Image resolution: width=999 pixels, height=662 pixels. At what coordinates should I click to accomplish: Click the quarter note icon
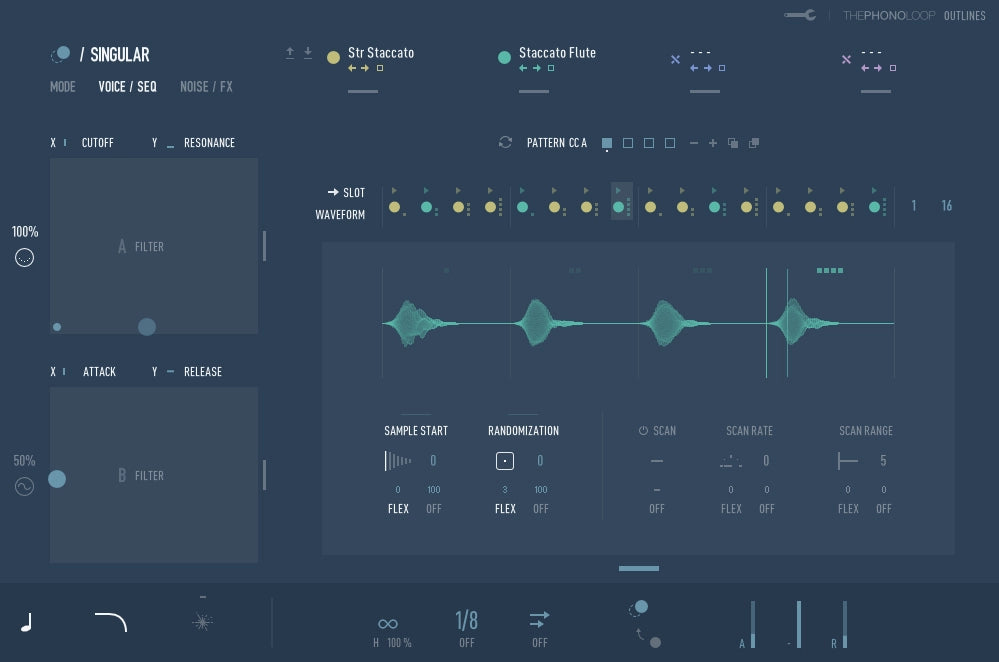pos(27,623)
